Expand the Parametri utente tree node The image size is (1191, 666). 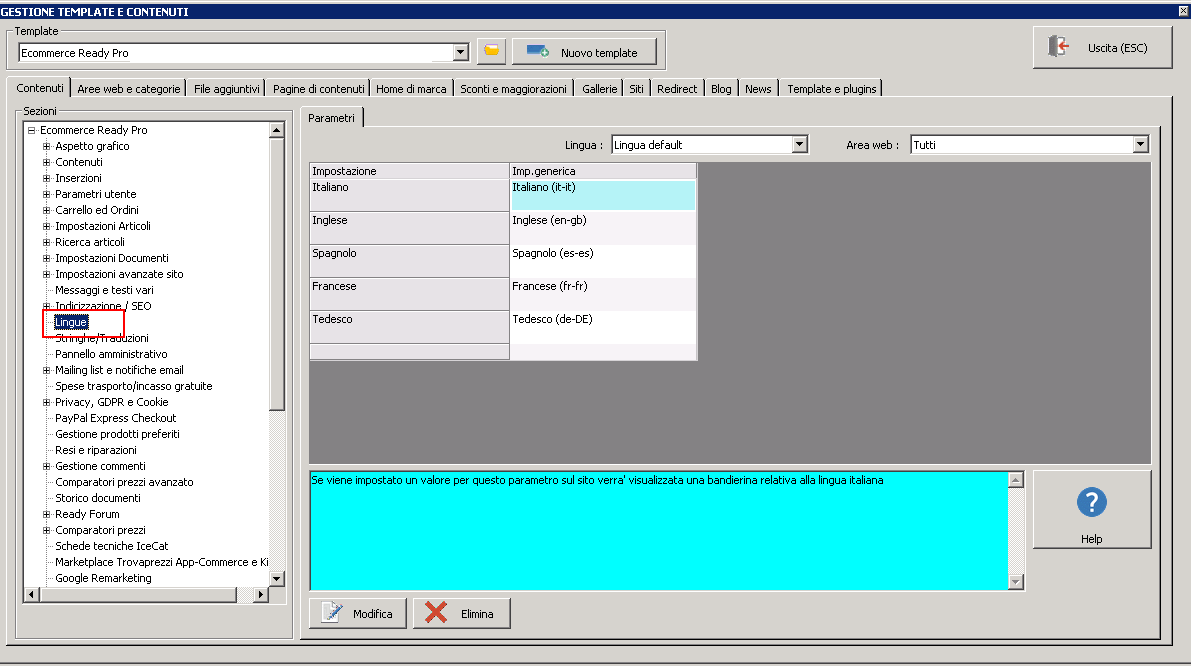[x=46, y=194]
